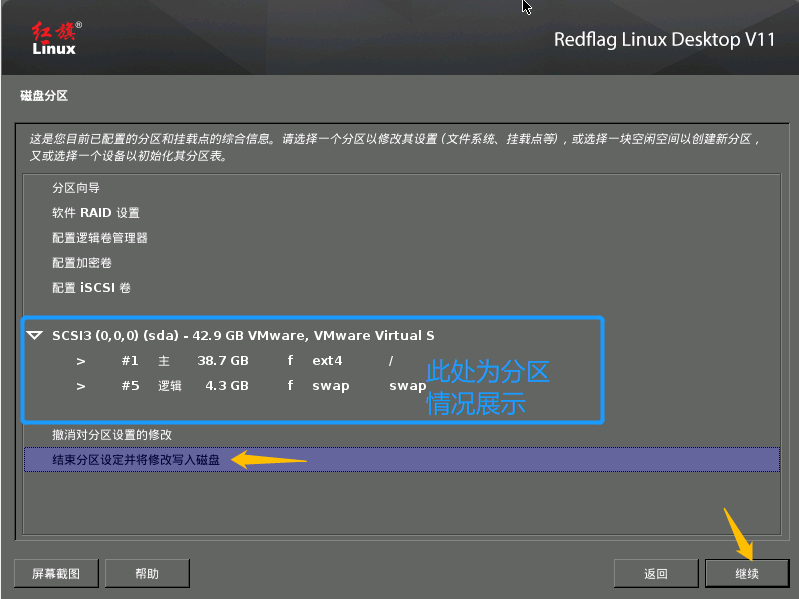Screen dimensions: 799x599
Task: Click the 逻辑 type label of partition #5
Action: tap(169, 386)
